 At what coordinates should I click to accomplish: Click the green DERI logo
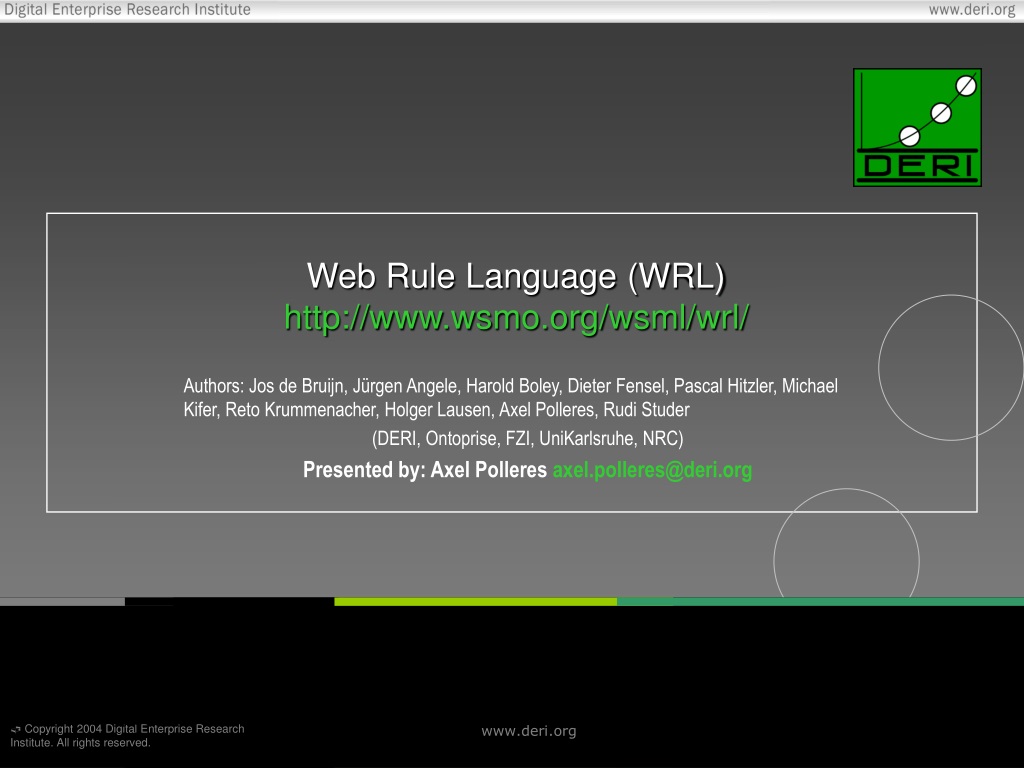(917, 127)
